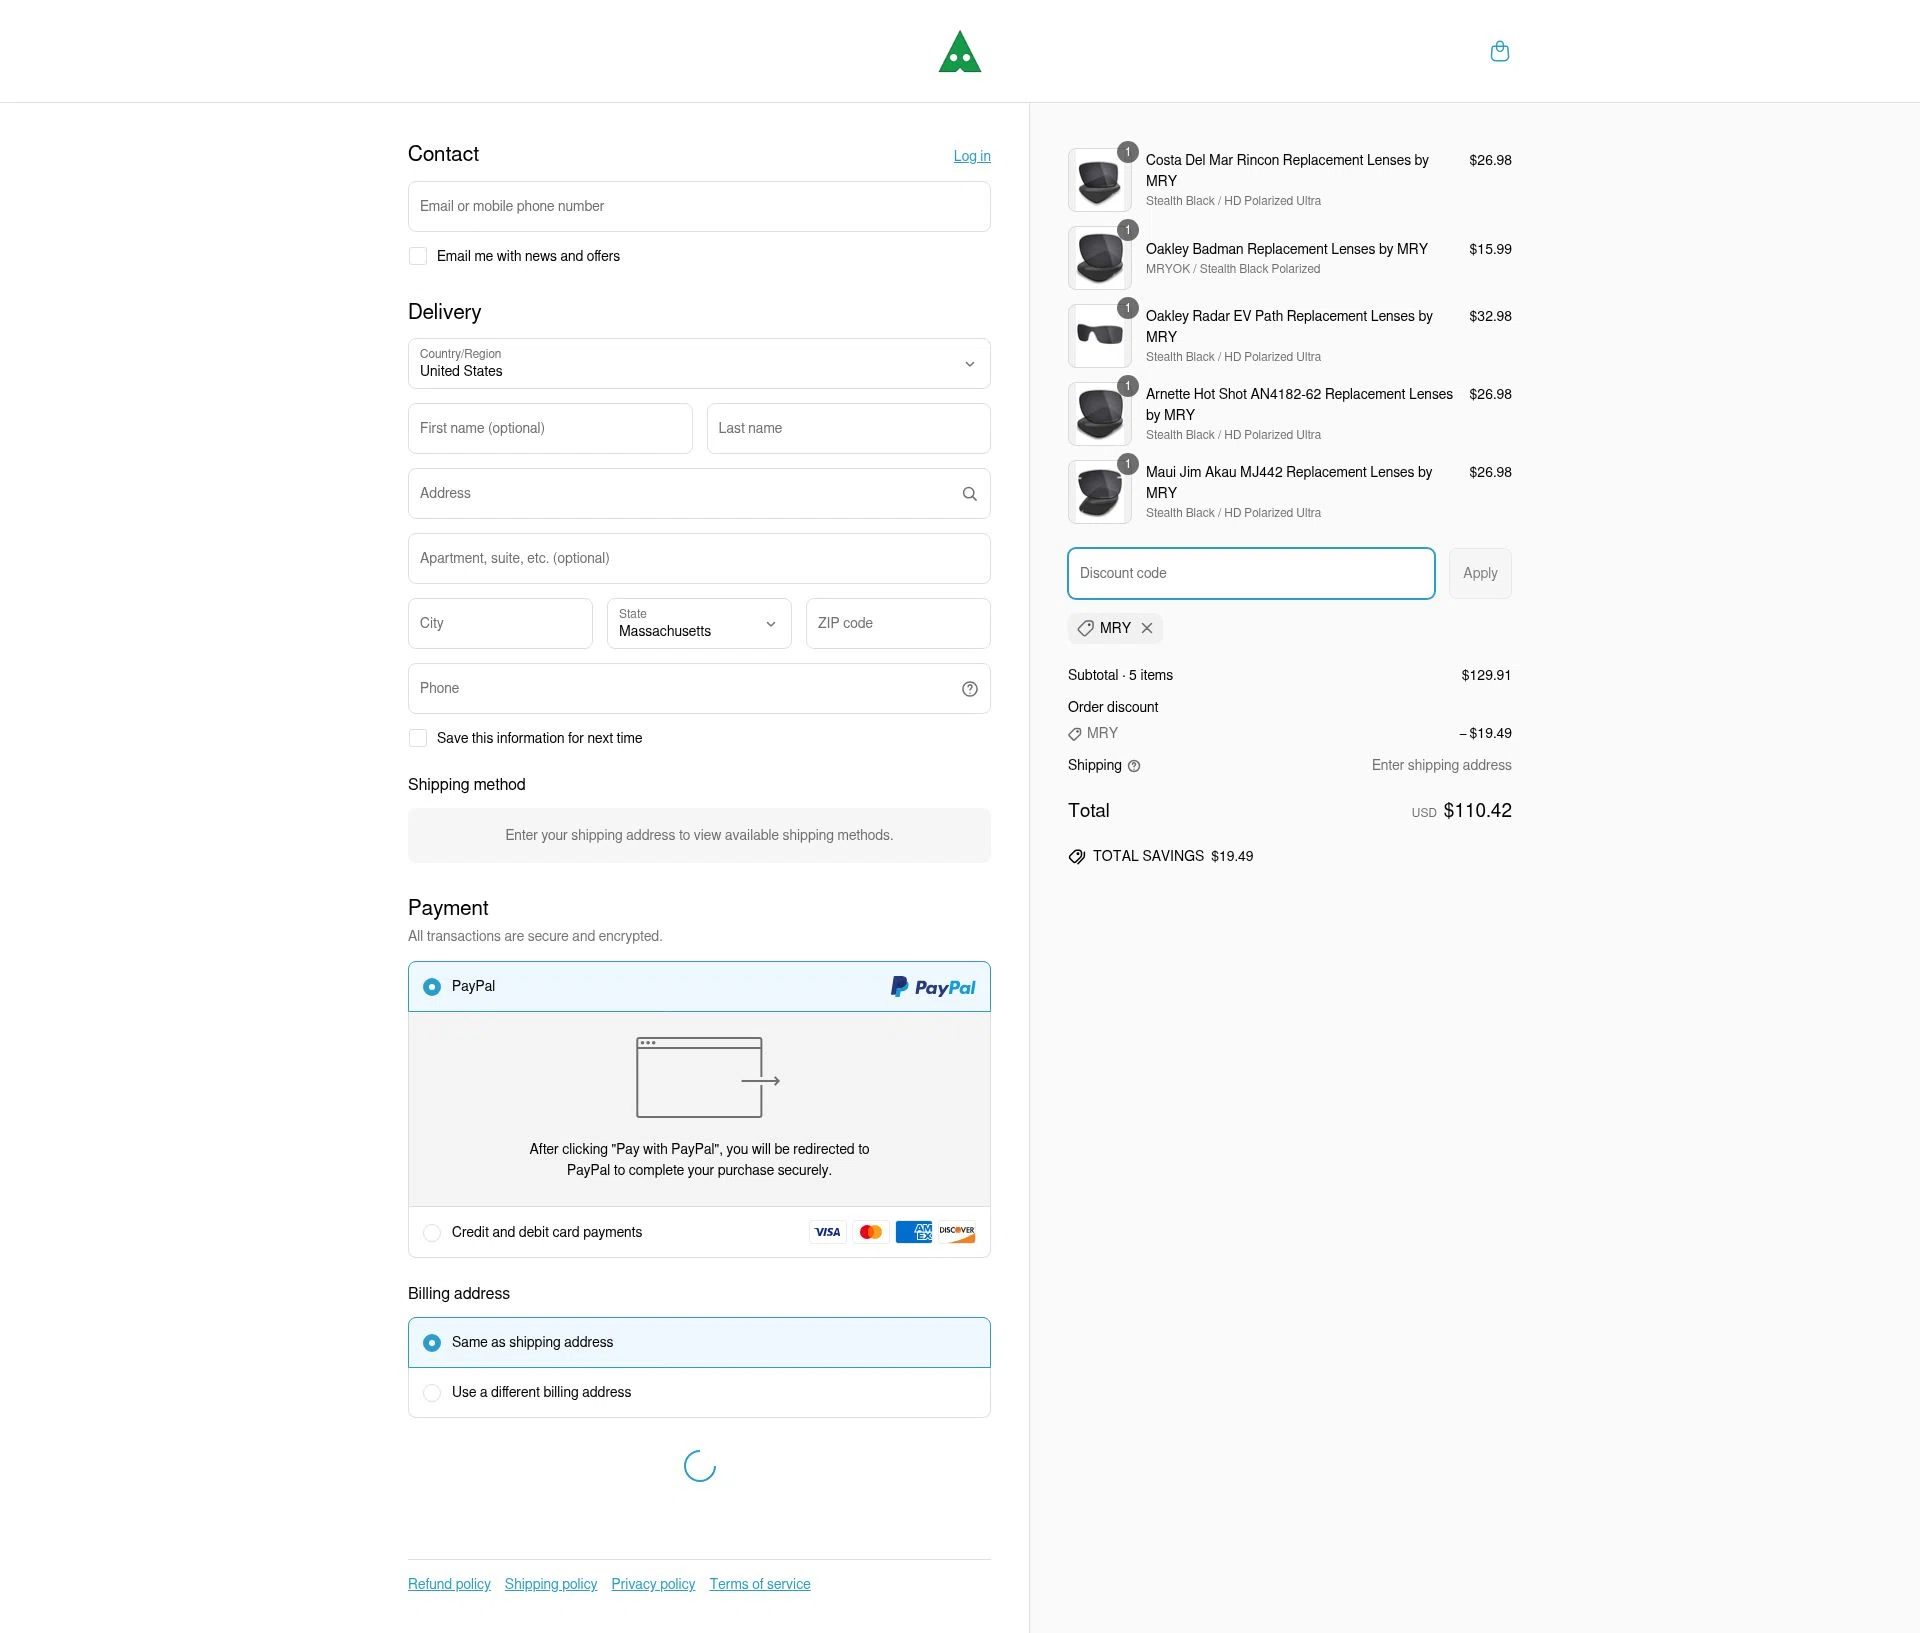The image size is (1920, 1633).
Task: Click the green triangle store logo
Action: coord(959,51)
